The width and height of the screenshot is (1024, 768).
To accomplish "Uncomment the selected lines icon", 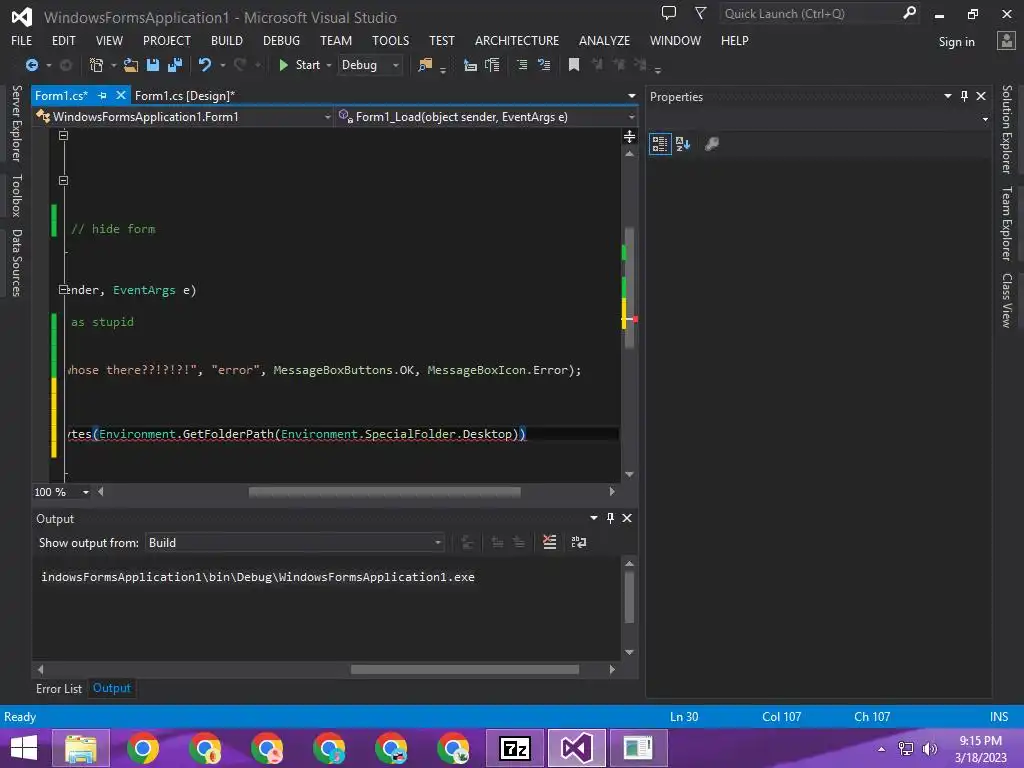I will click(543, 65).
